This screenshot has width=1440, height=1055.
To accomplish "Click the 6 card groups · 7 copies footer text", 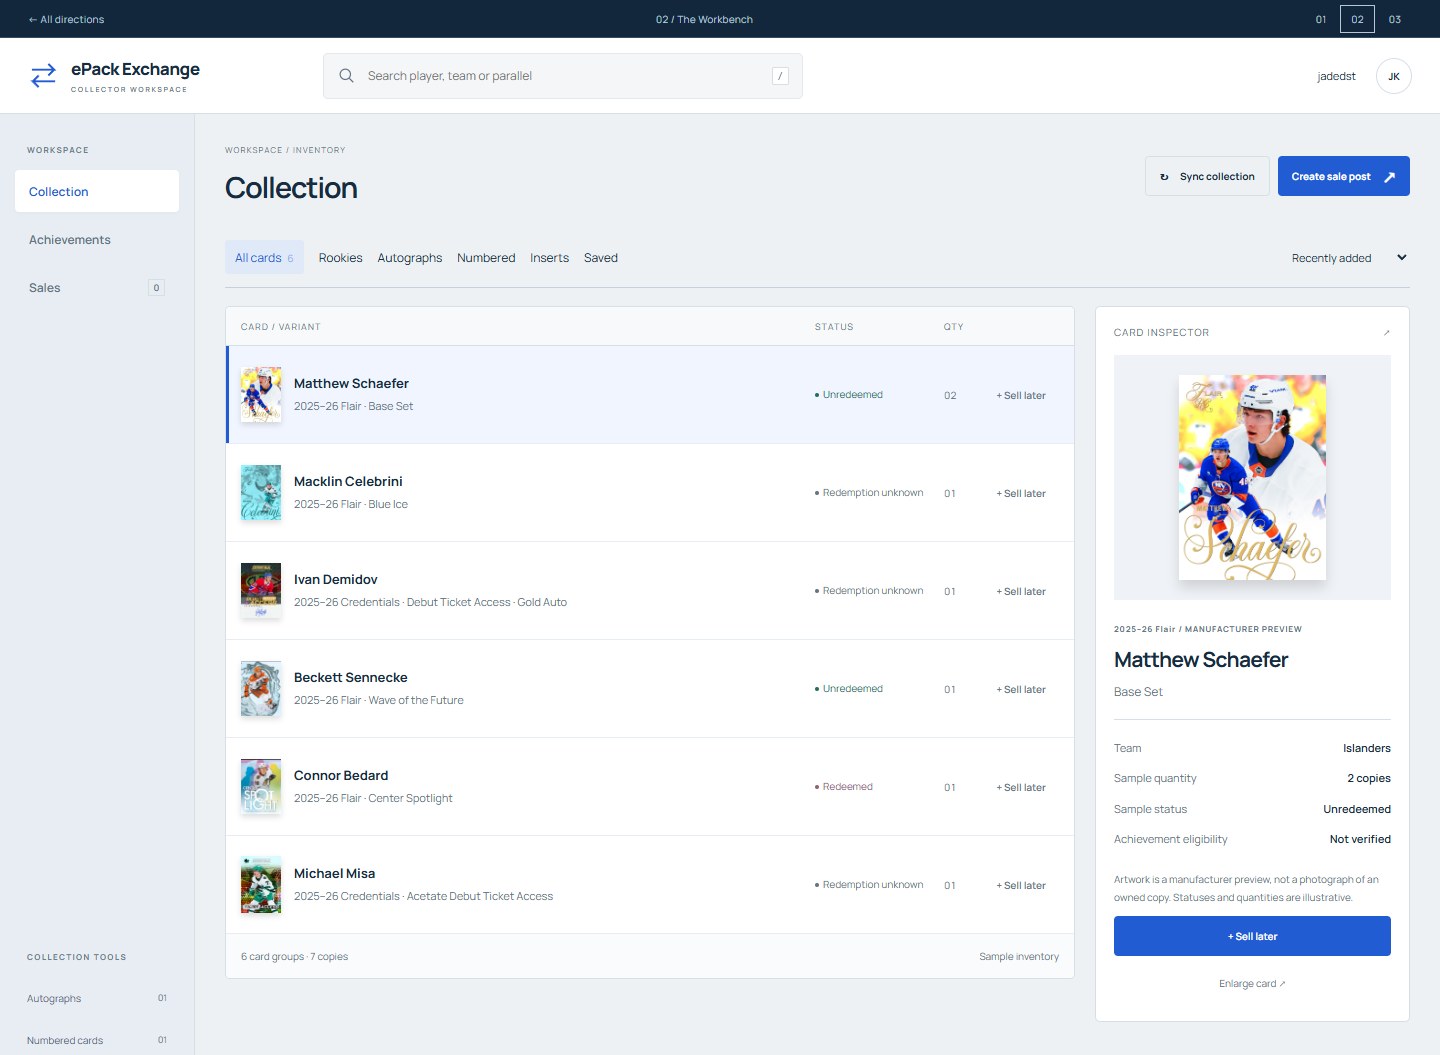I will 295,957.
